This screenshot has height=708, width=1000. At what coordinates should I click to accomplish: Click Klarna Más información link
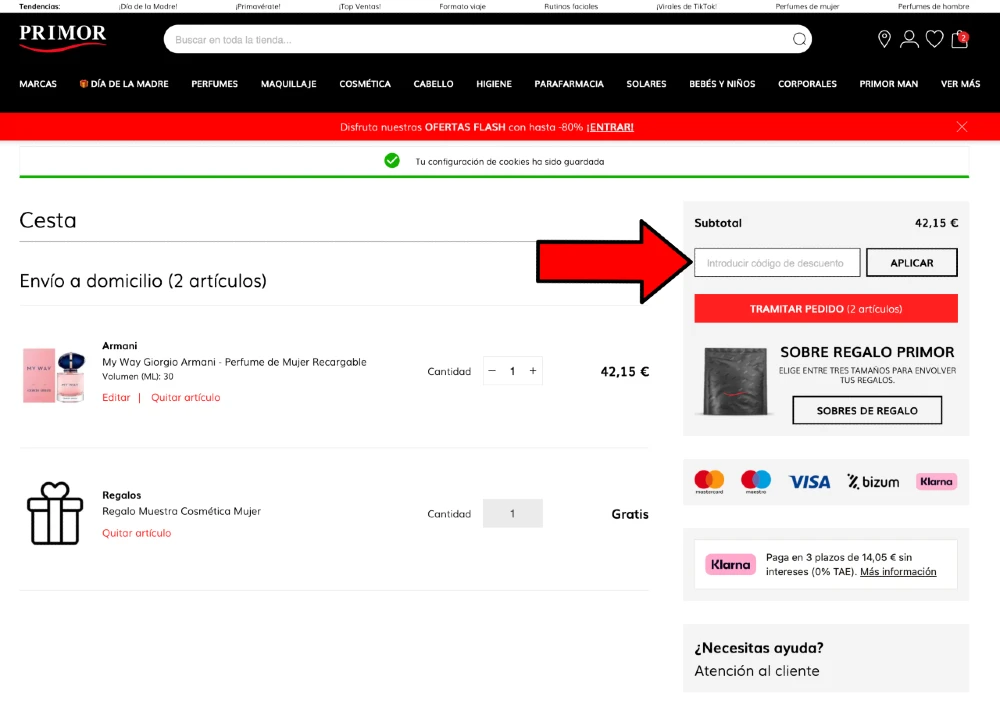[898, 572]
